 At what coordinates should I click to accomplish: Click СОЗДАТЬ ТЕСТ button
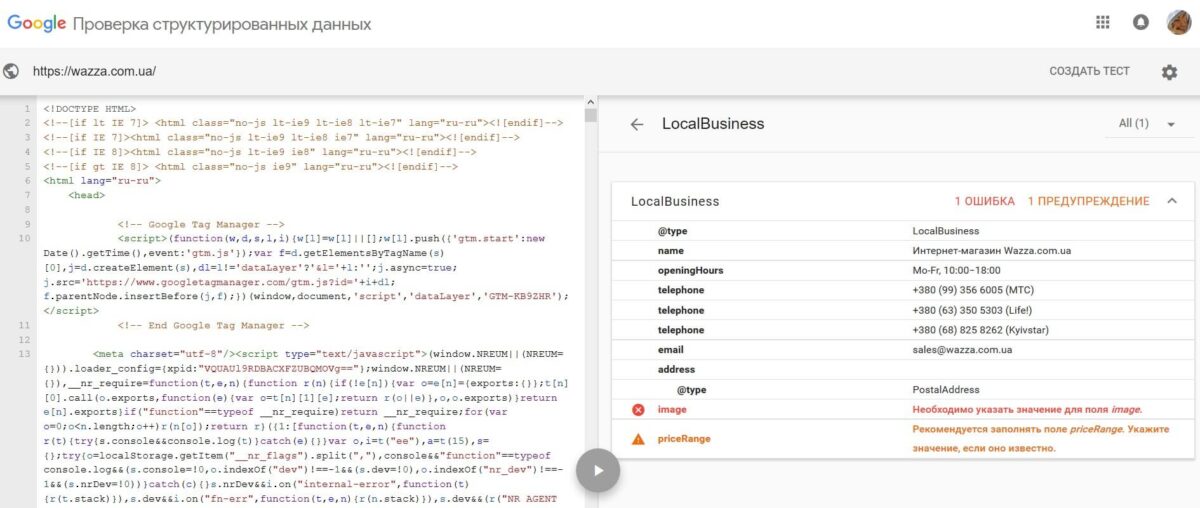point(1089,72)
